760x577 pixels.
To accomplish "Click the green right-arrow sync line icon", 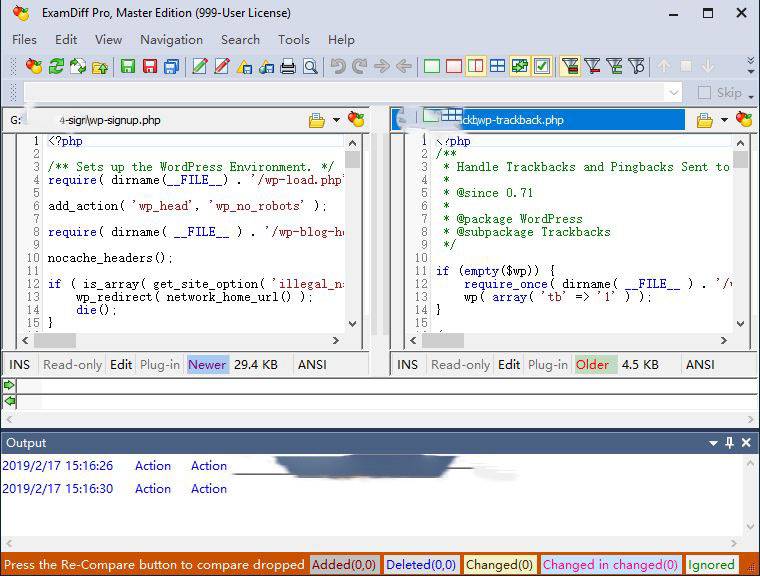I will click(9, 385).
